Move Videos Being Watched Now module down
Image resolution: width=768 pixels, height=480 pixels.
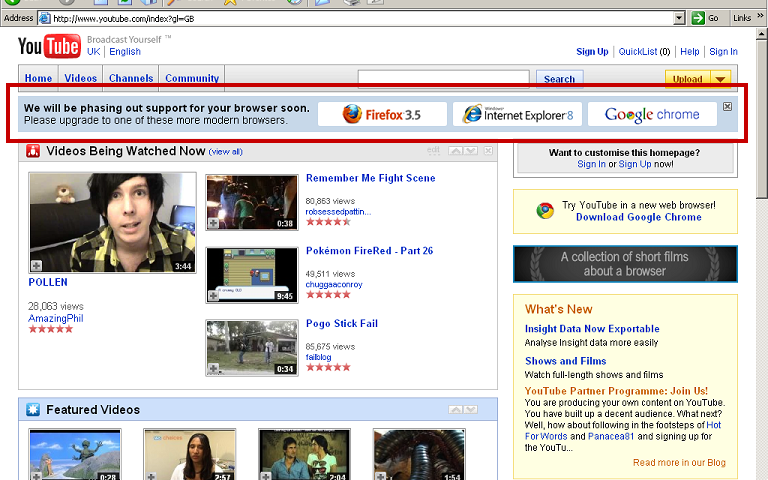click(x=471, y=151)
